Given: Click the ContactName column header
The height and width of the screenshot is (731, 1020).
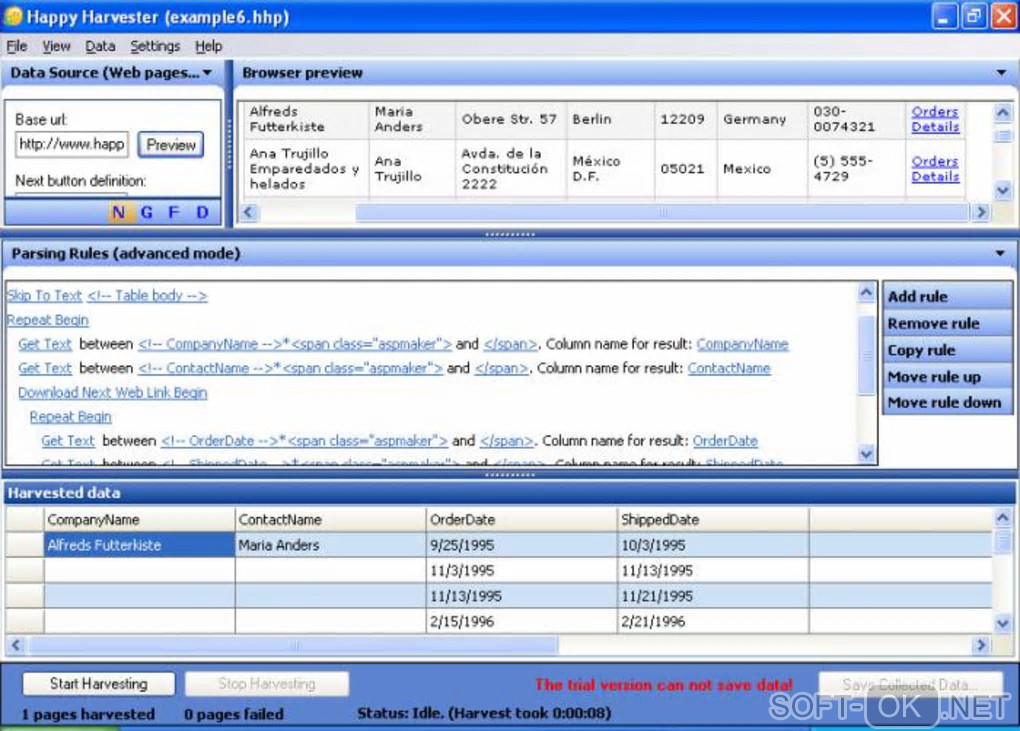Looking at the screenshot, I should 330,520.
